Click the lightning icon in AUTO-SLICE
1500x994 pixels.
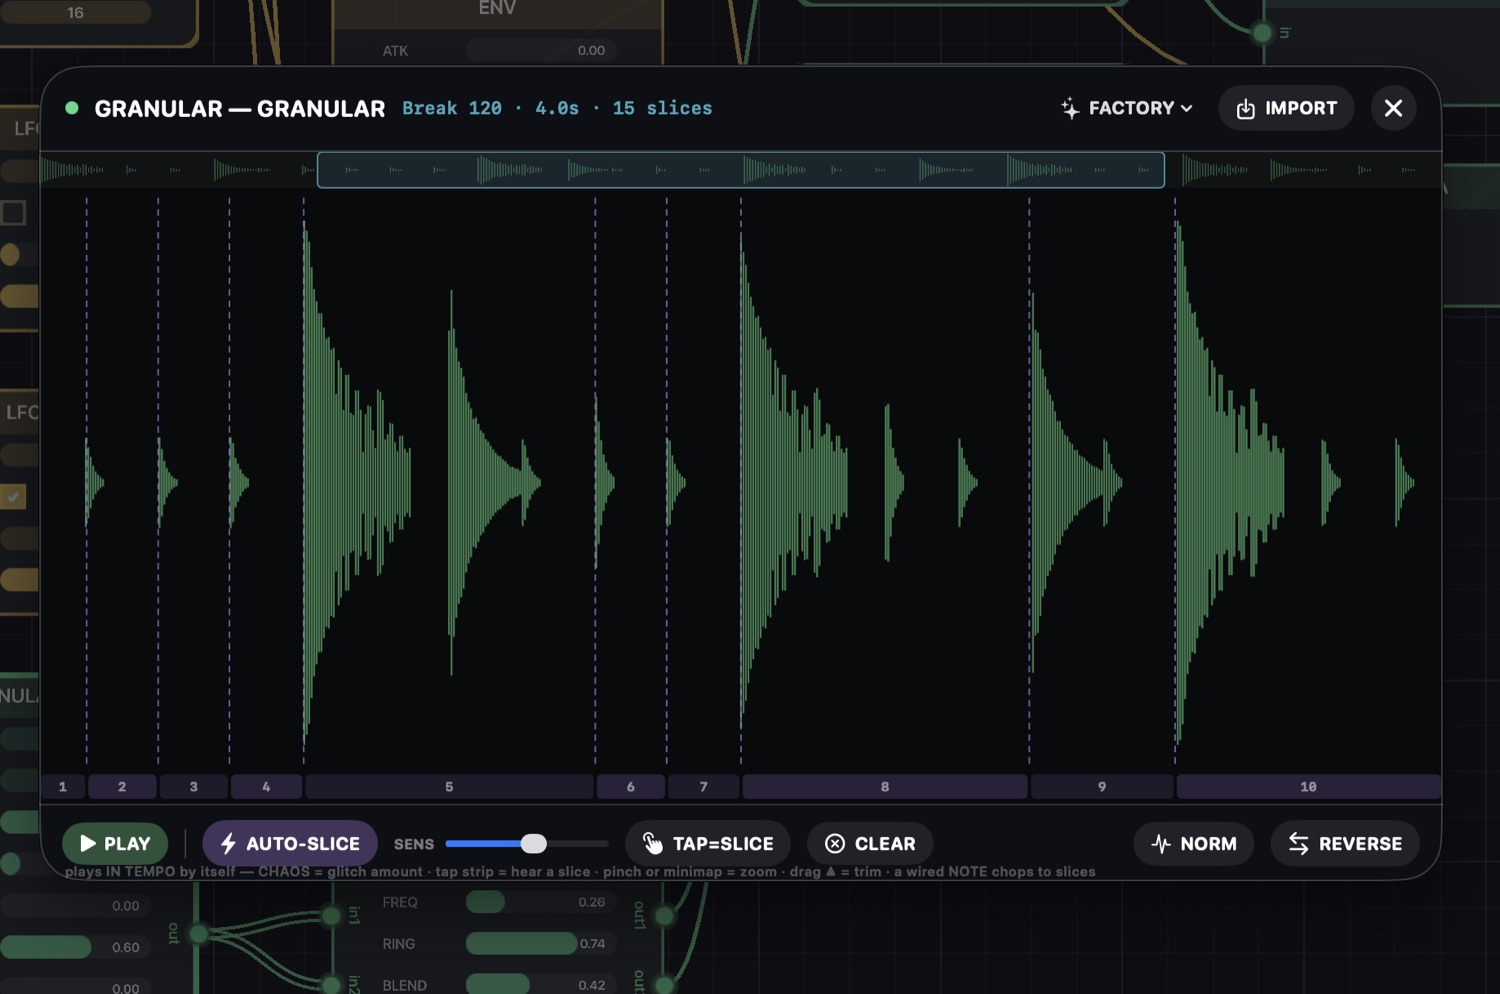(228, 843)
